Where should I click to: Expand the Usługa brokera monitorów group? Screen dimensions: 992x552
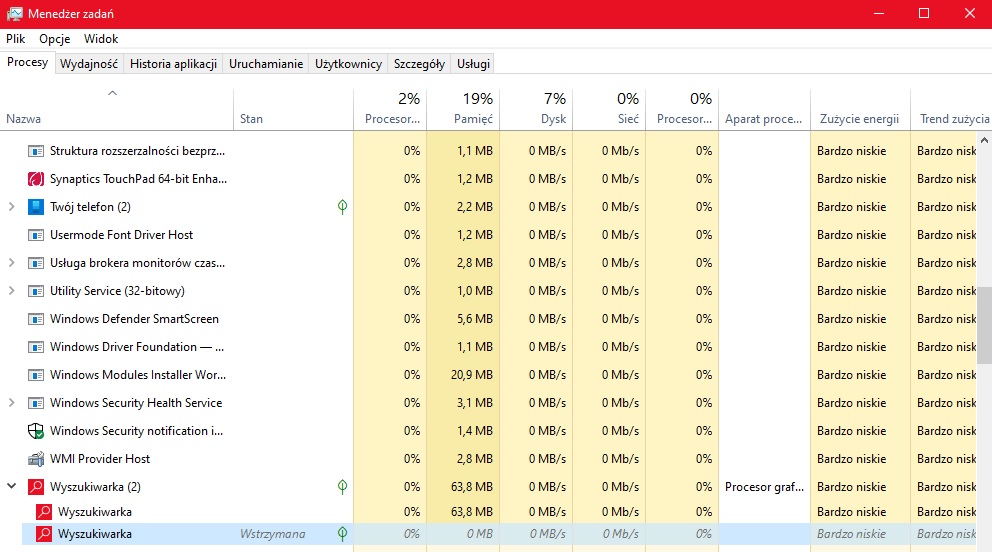pos(11,263)
